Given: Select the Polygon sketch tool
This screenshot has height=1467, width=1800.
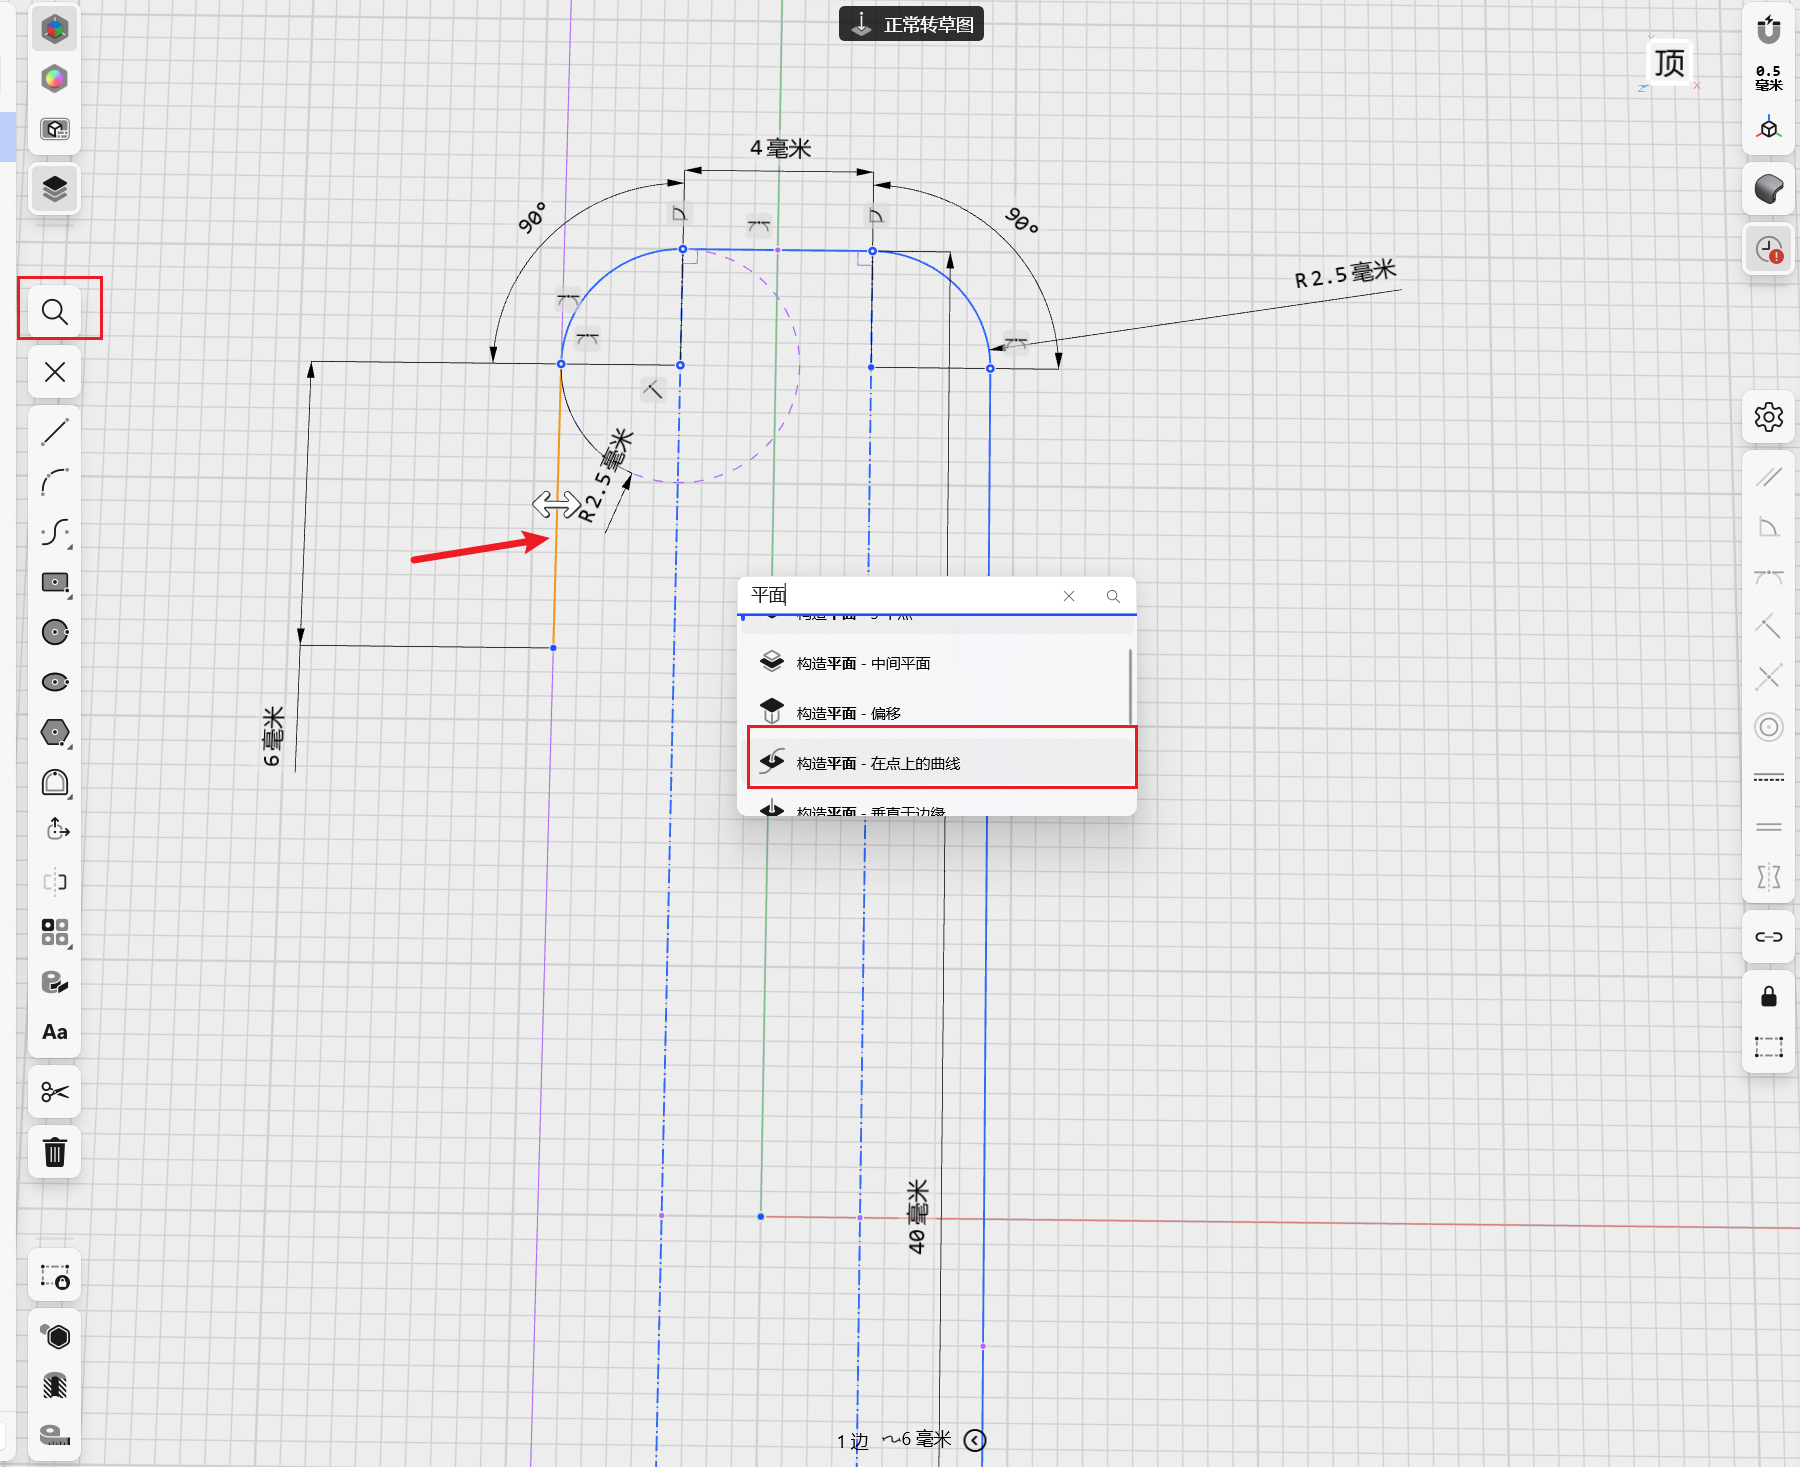Looking at the screenshot, I should (55, 732).
